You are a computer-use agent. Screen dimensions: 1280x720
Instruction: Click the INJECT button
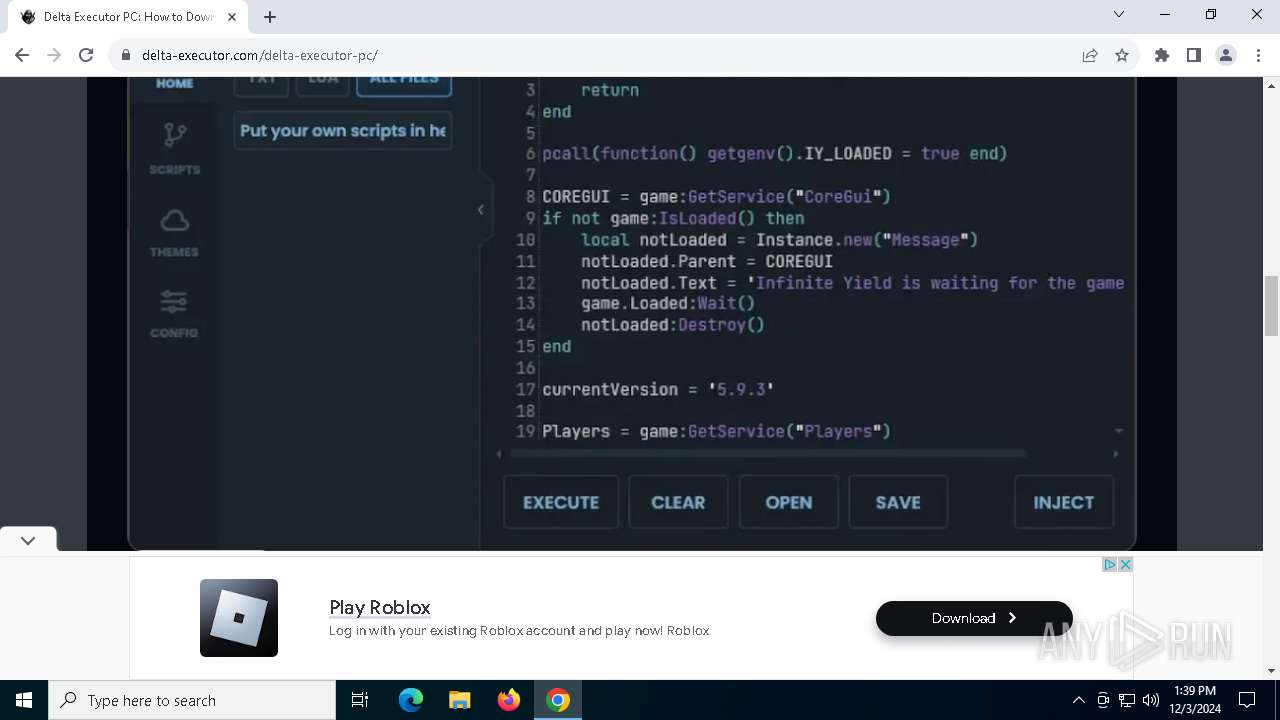[x=1064, y=502]
